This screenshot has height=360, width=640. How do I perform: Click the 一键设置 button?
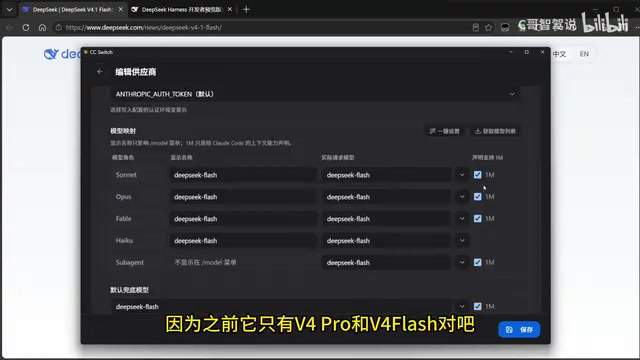pyautogui.click(x=444, y=131)
